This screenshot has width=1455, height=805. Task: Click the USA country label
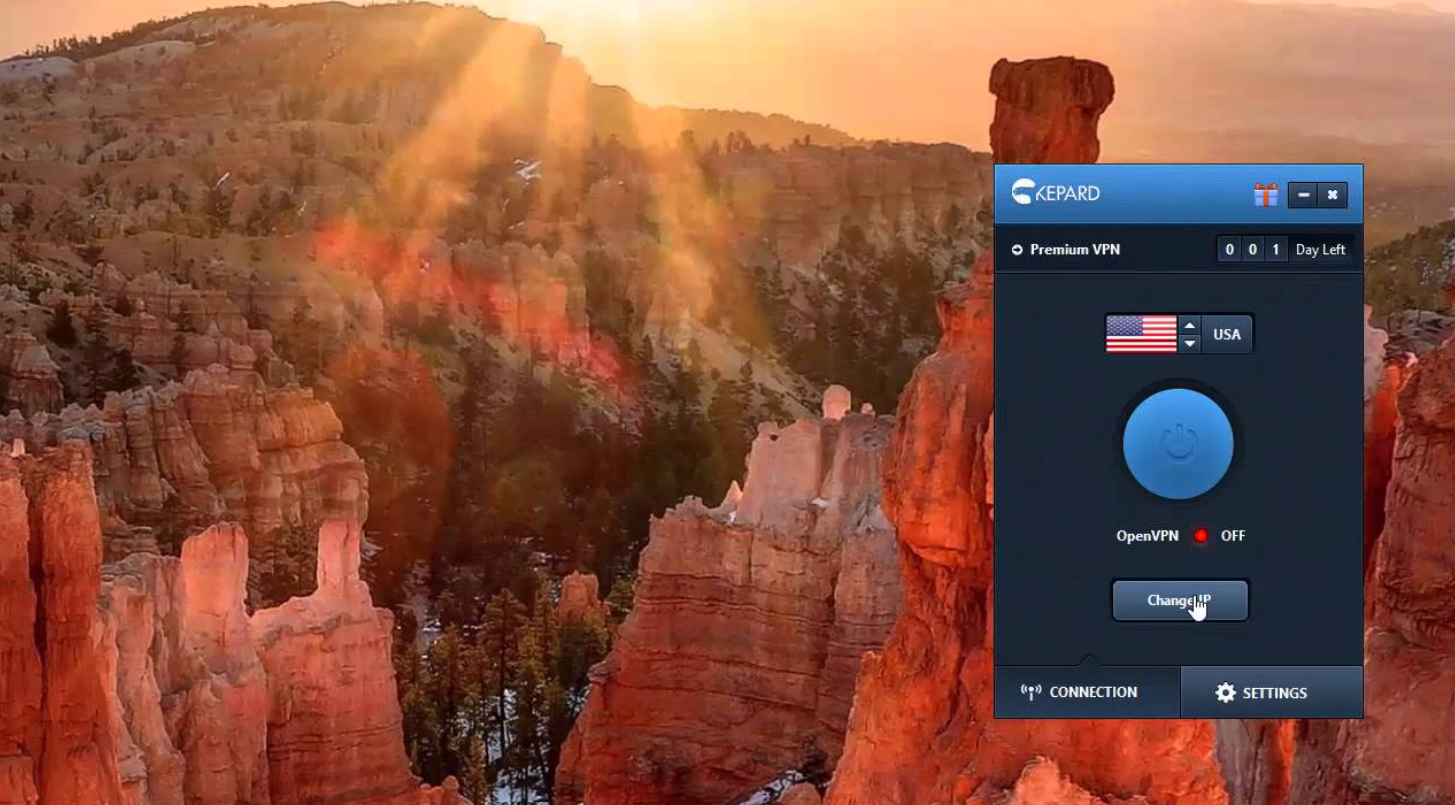1227,334
